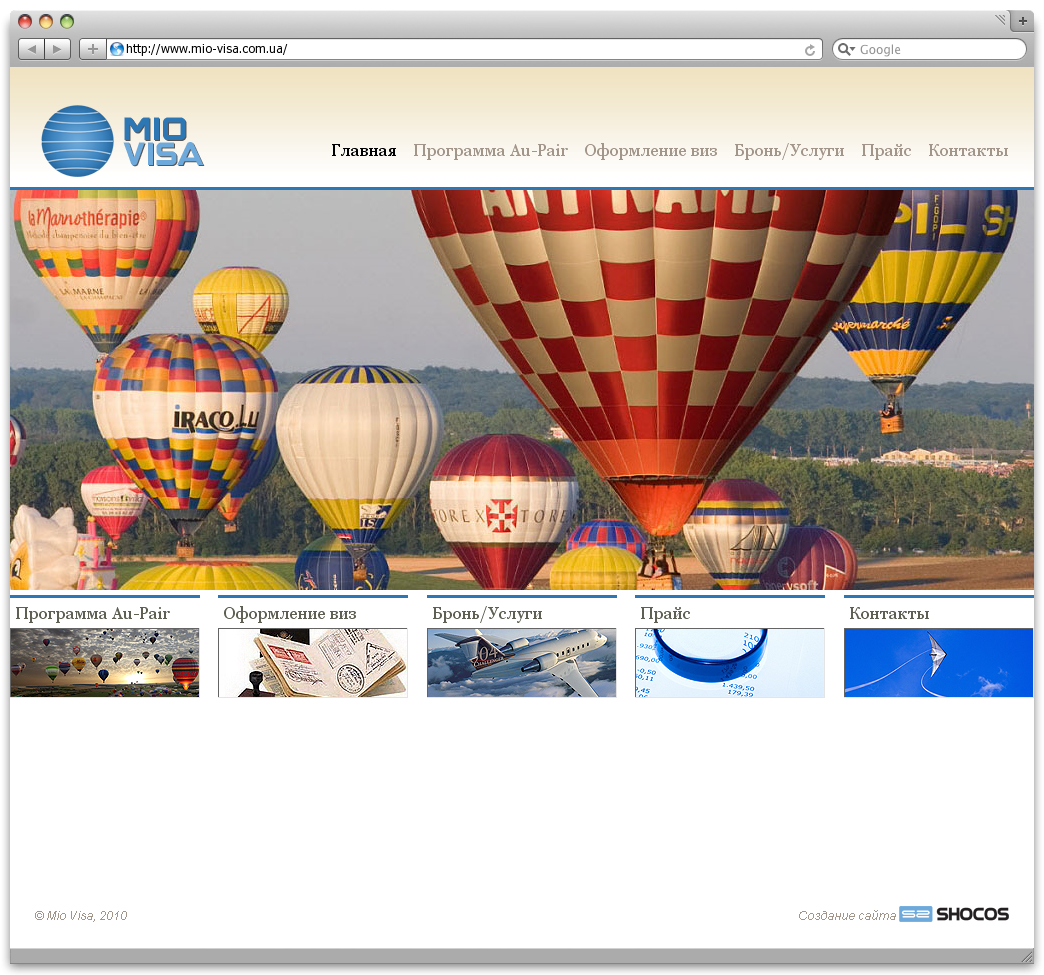Click the Оформление виз heading above passport thumbnail
This screenshot has width=1044, height=975.
click(x=290, y=613)
